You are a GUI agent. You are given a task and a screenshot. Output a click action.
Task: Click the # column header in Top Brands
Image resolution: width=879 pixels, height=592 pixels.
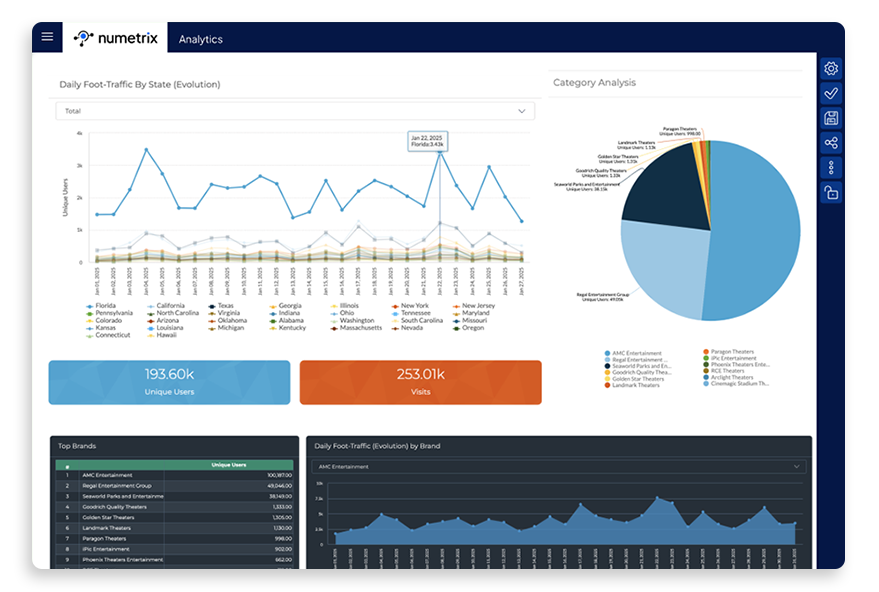[67, 465]
